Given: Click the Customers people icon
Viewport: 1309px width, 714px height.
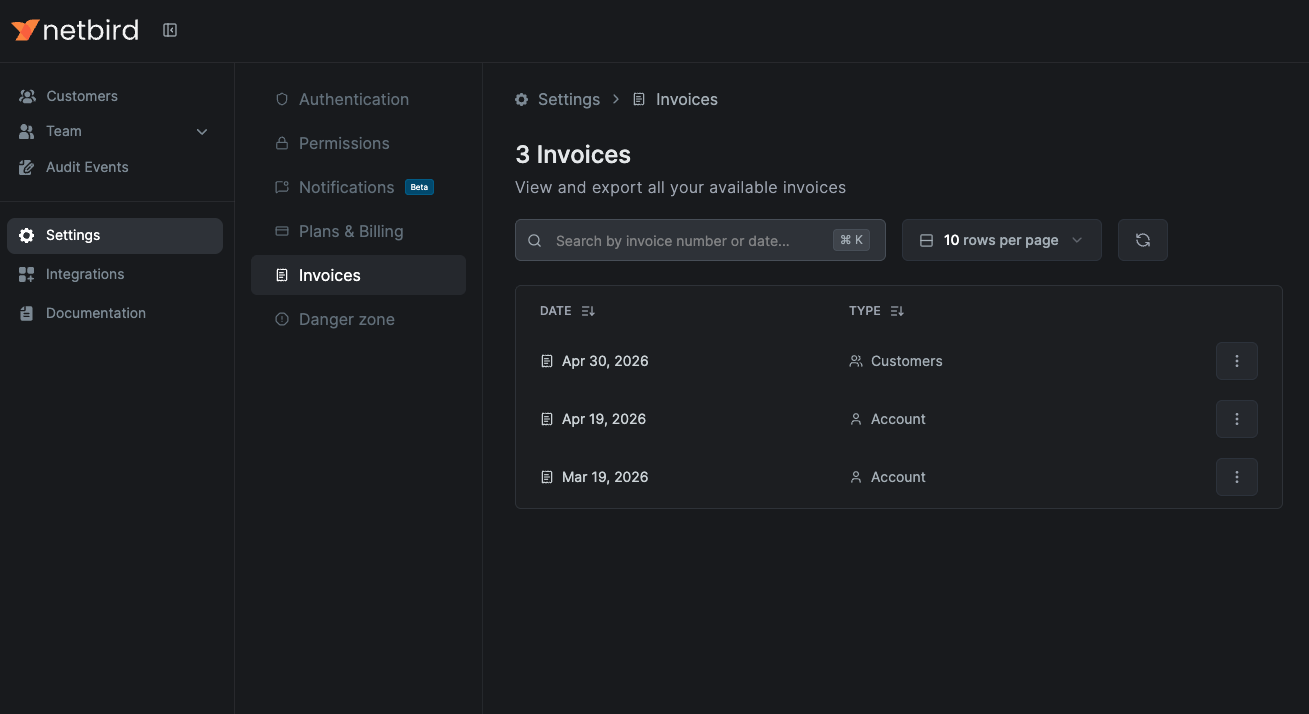Looking at the screenshot, I should 27,96.
